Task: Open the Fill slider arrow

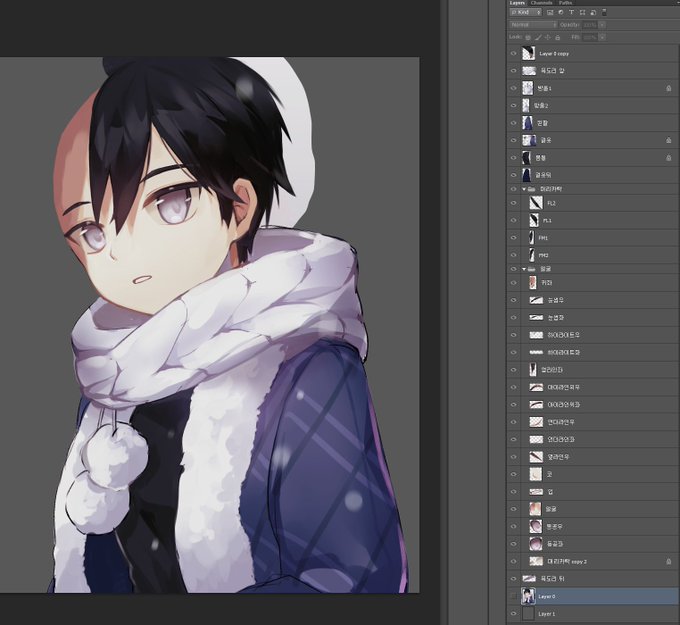Action: coord(602,38)
